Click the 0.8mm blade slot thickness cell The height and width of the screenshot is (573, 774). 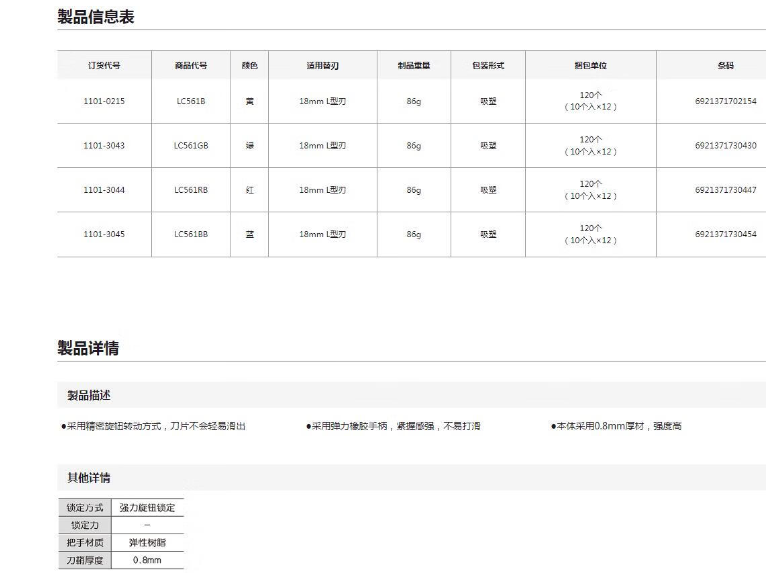coord(147,560)
